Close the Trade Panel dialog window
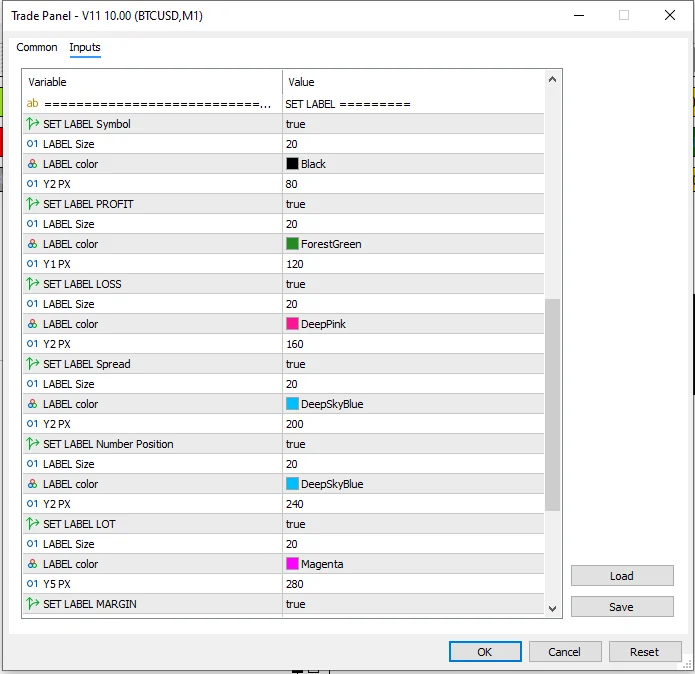Image resolution: width=695 pixels, height=674 pixels. point(670,15)
